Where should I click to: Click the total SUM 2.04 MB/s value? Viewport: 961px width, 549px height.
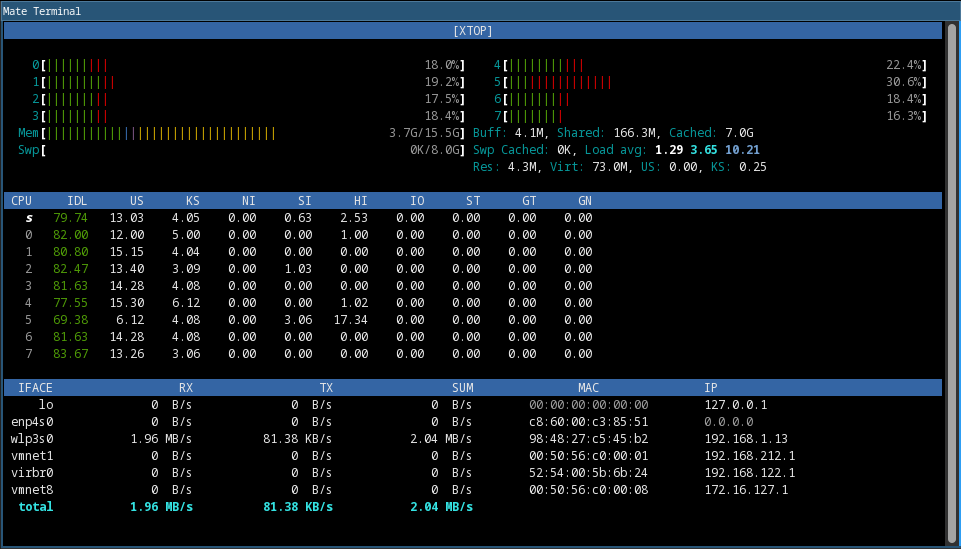click(x=442, y=507)
